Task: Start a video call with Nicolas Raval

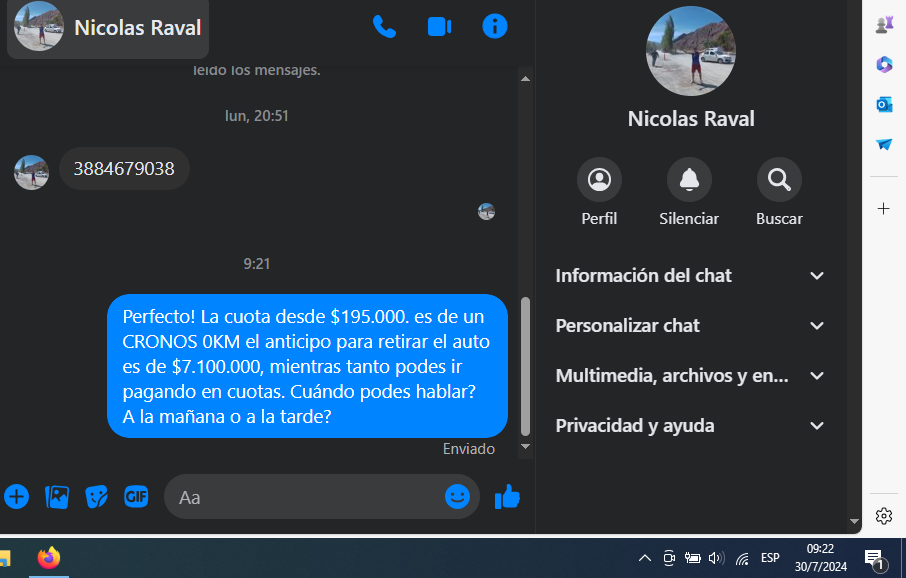Action: tap(439, 27)
